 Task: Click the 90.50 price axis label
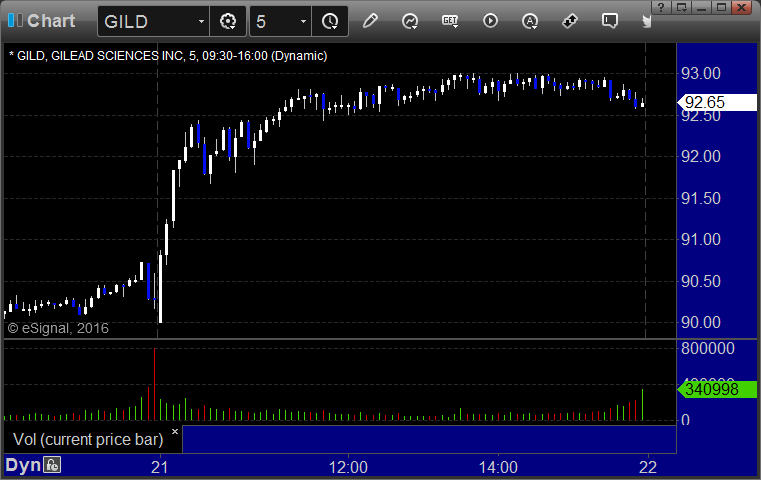pos(701,281)
